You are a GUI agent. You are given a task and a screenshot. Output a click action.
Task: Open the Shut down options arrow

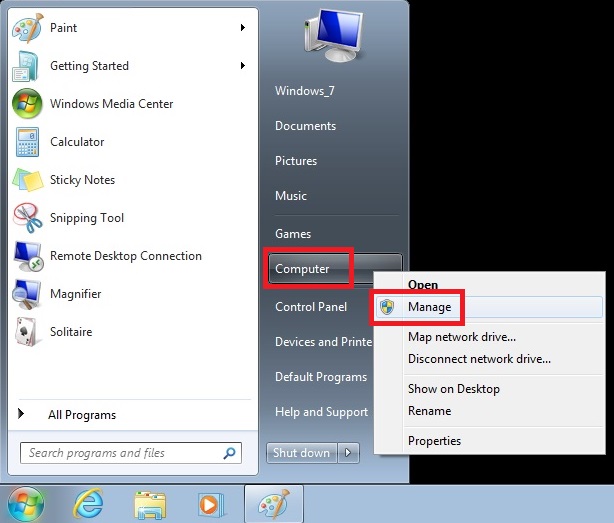pyautogui.click(x=348, y=453)
